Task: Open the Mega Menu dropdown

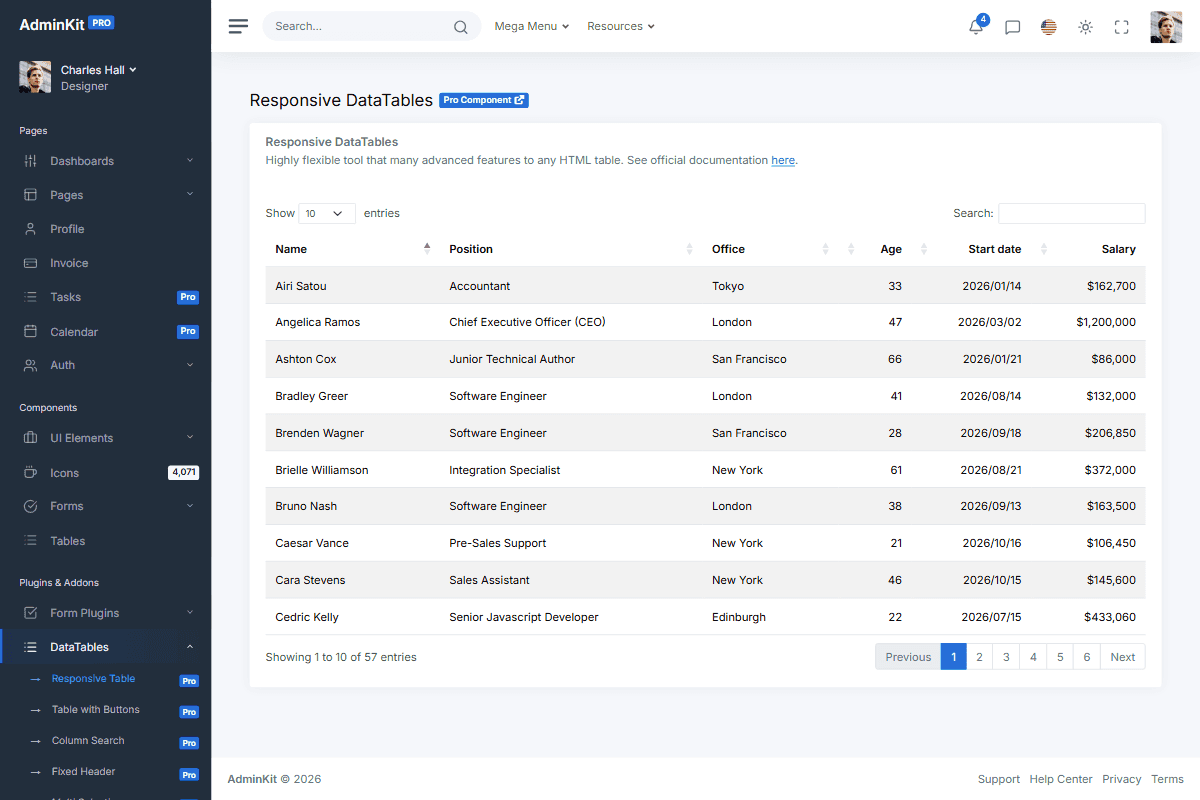Action: coord(532,26)
